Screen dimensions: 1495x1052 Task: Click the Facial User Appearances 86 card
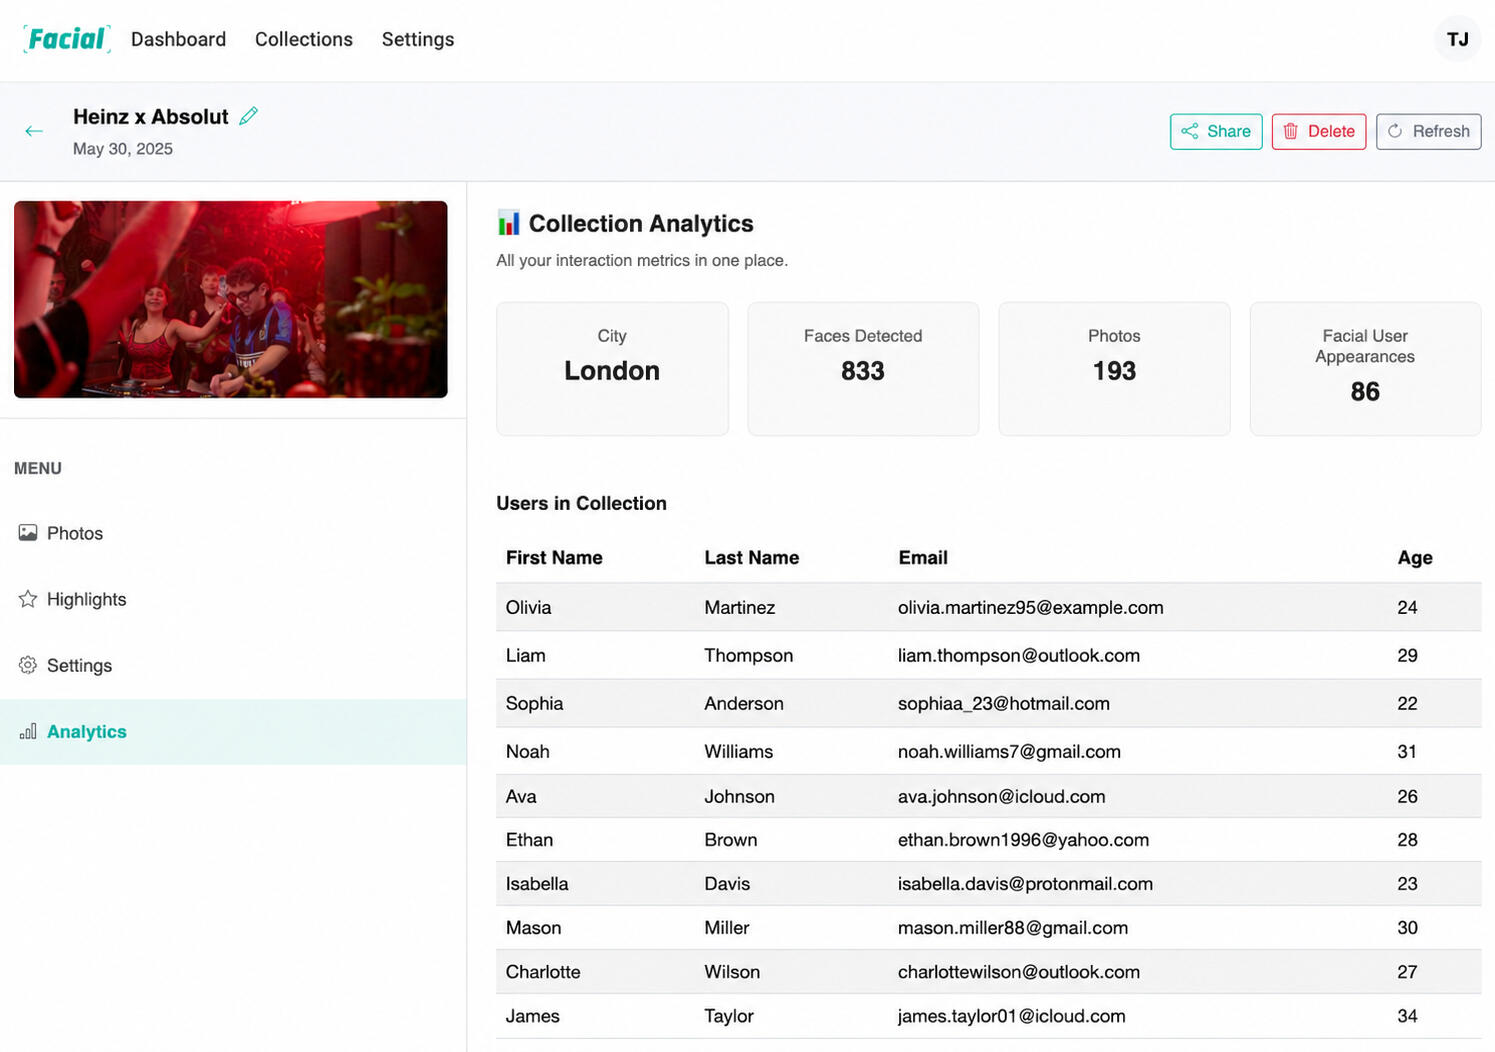[1365, 369]
